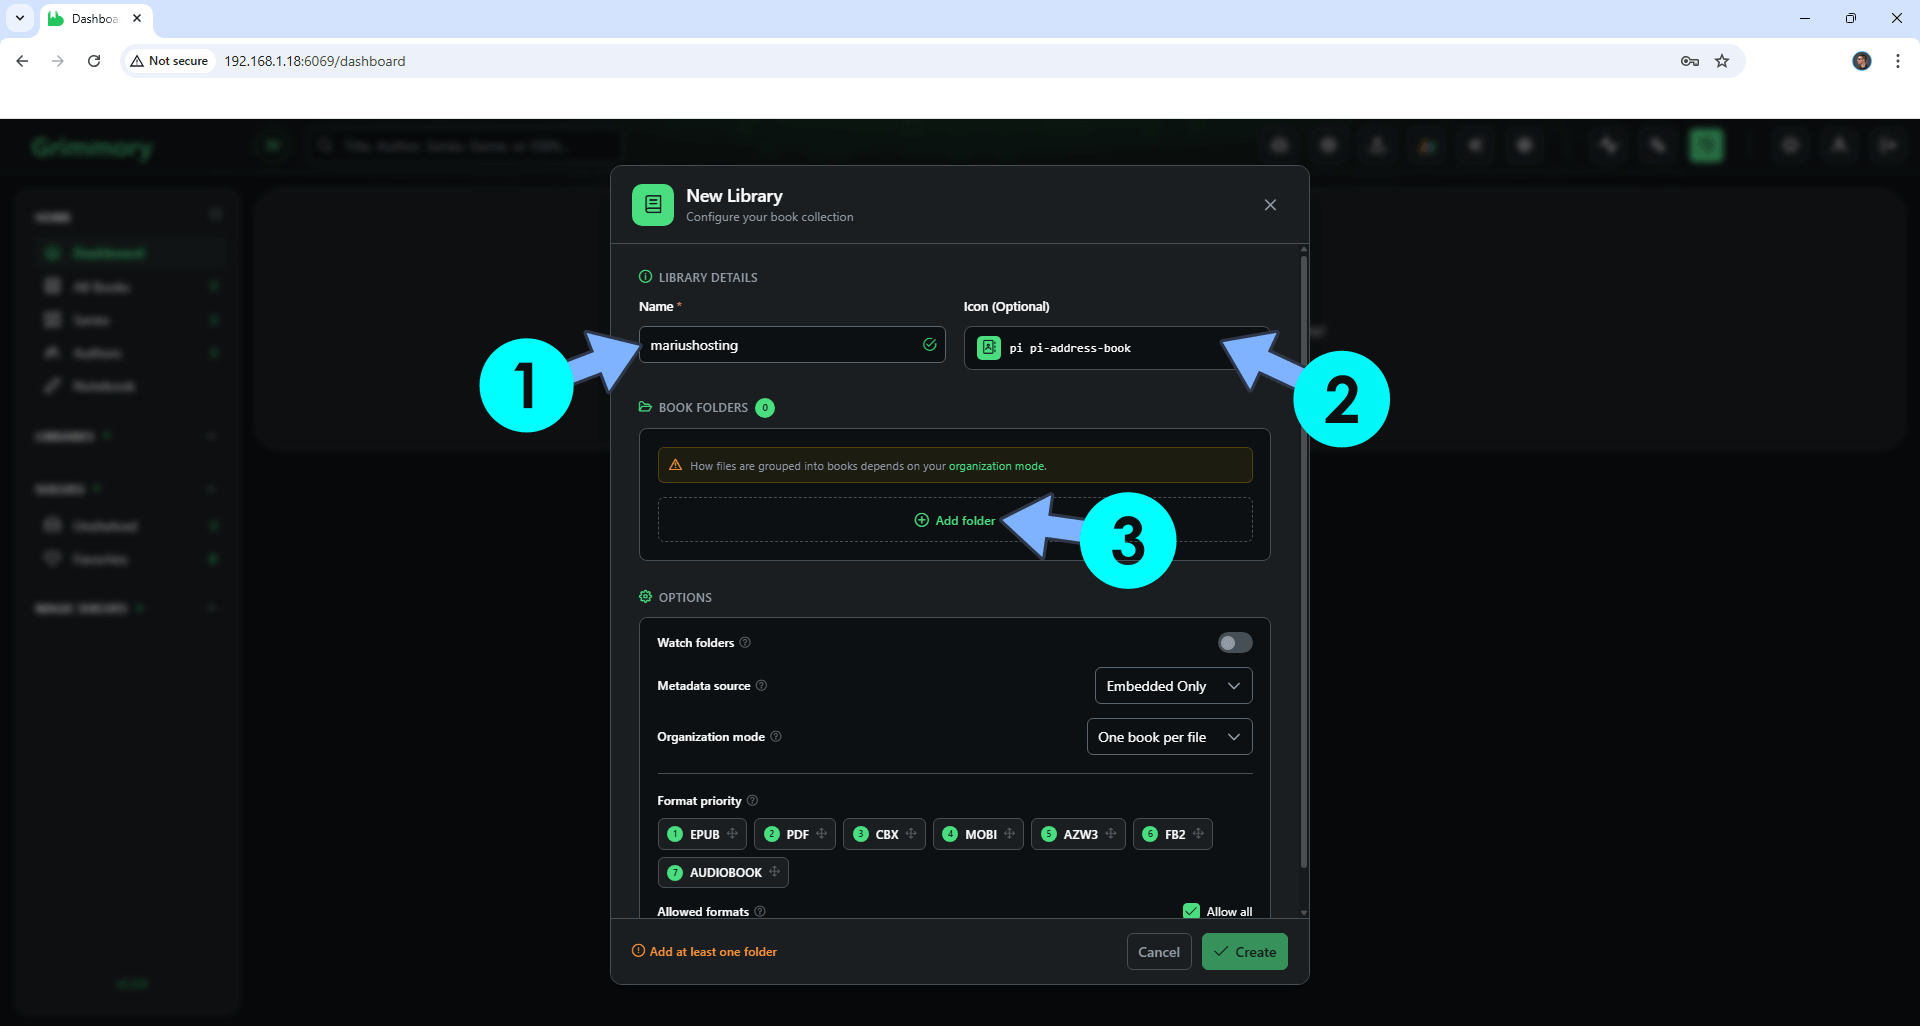Open the Organization mode dropdown
This screenshot has width=1920, height=1026.
(x=1169, y=737)
